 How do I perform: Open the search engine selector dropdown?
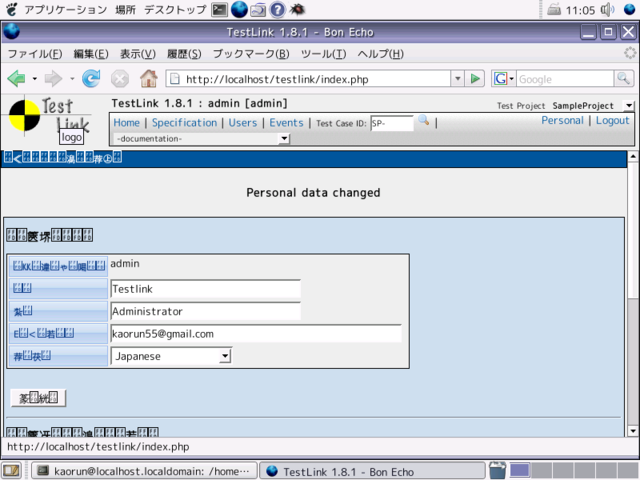pos(505,78)
